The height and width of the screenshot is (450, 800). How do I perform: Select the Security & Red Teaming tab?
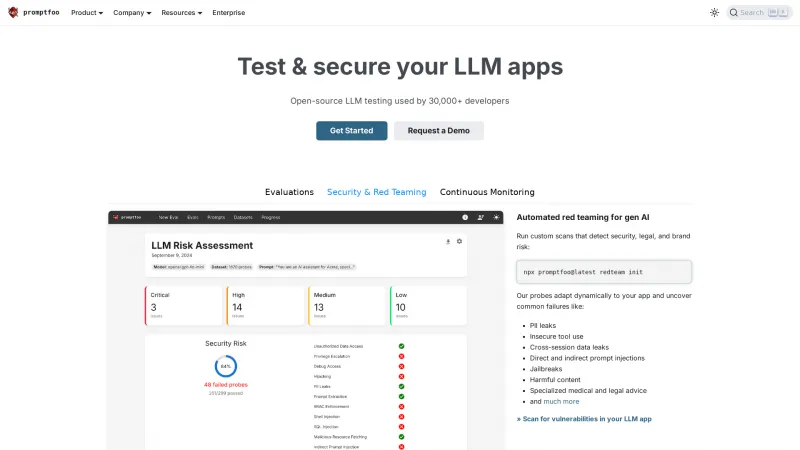pos(377,192)
